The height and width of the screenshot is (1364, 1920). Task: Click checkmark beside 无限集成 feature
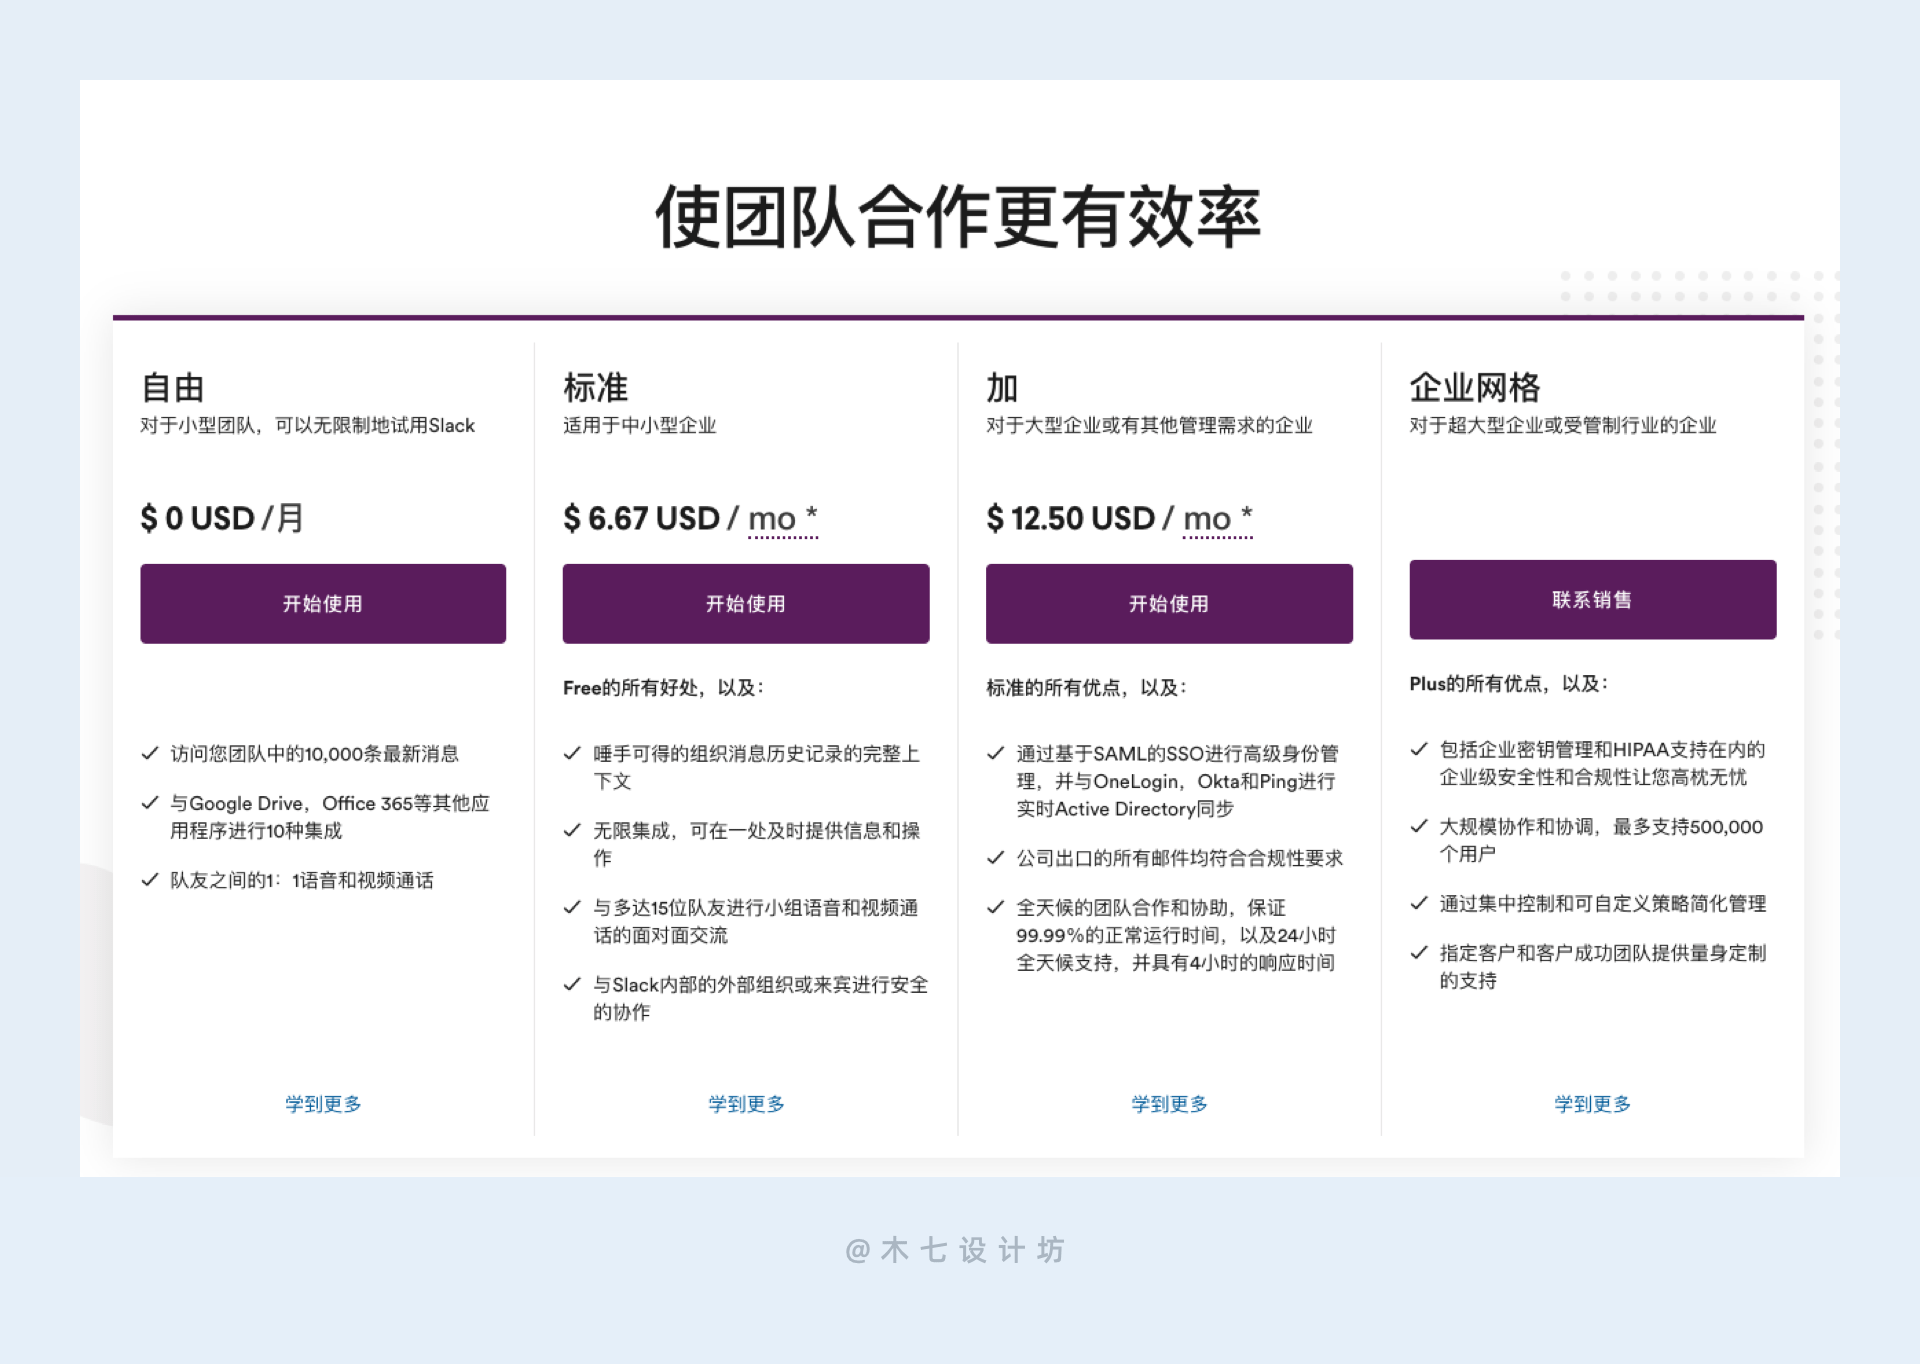pos(572,830)
